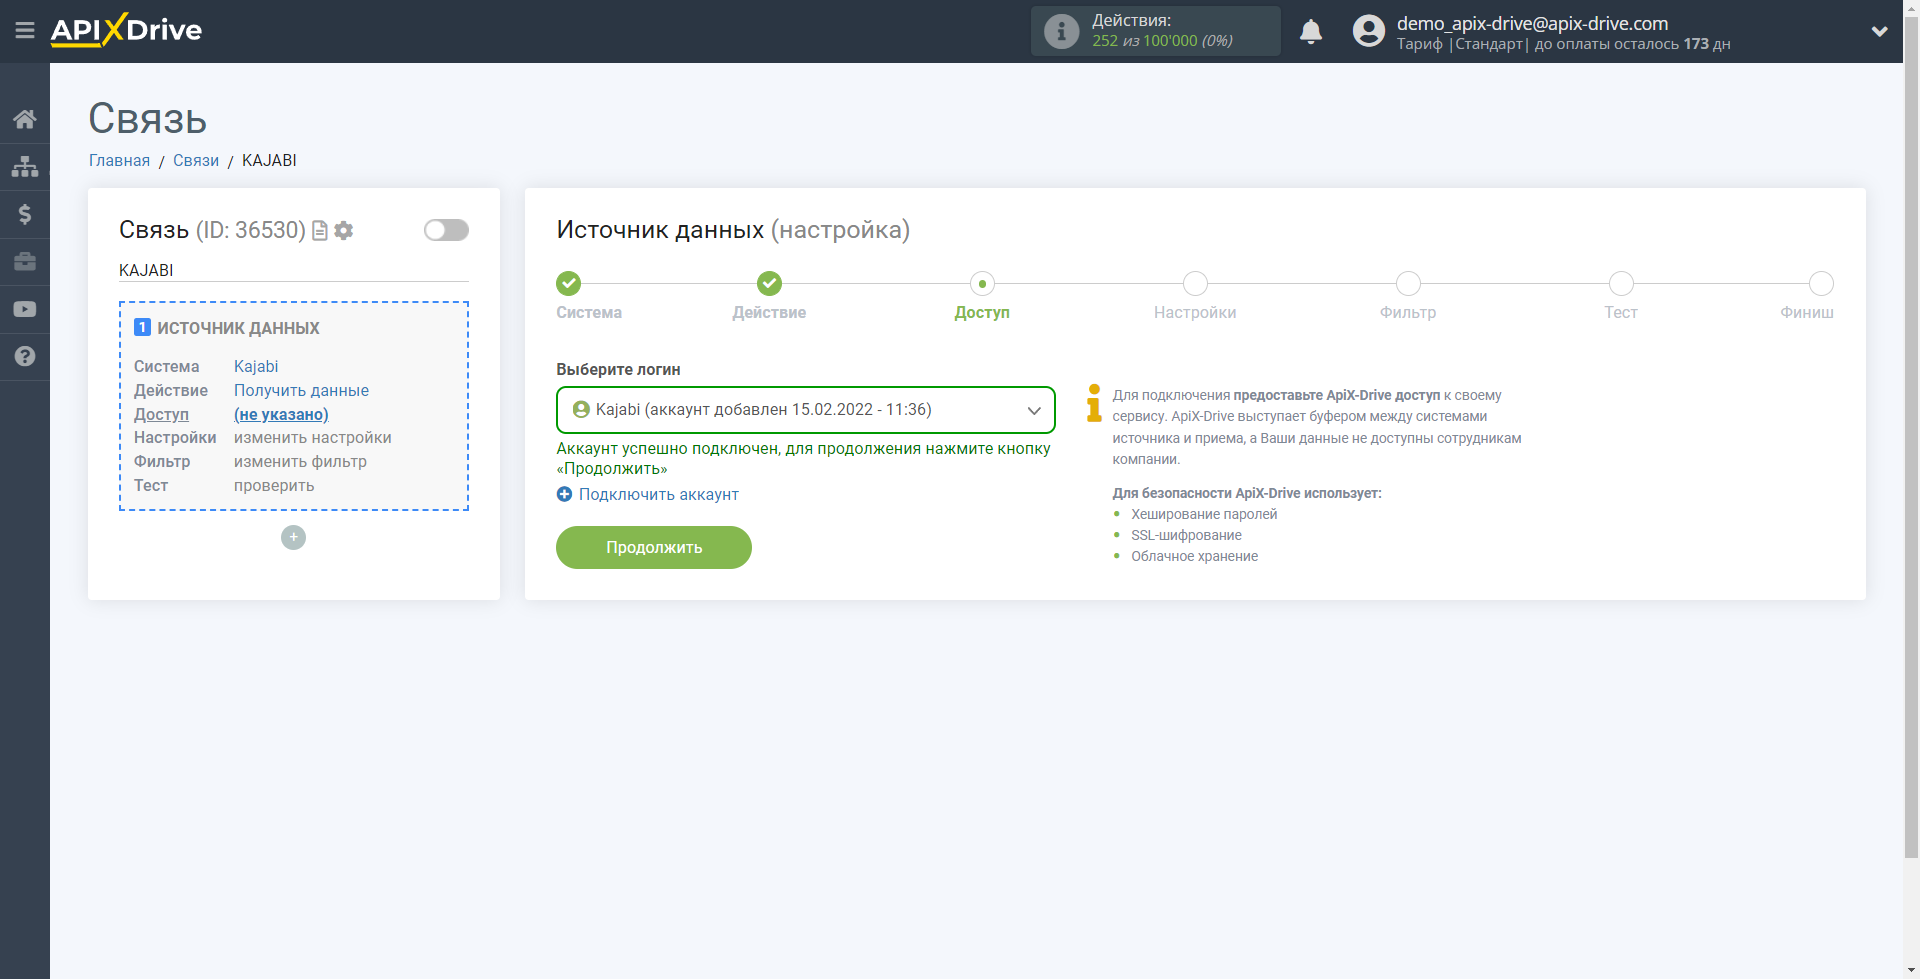
Task: Click Выберите логин label
Action: [x=618, y=369]
